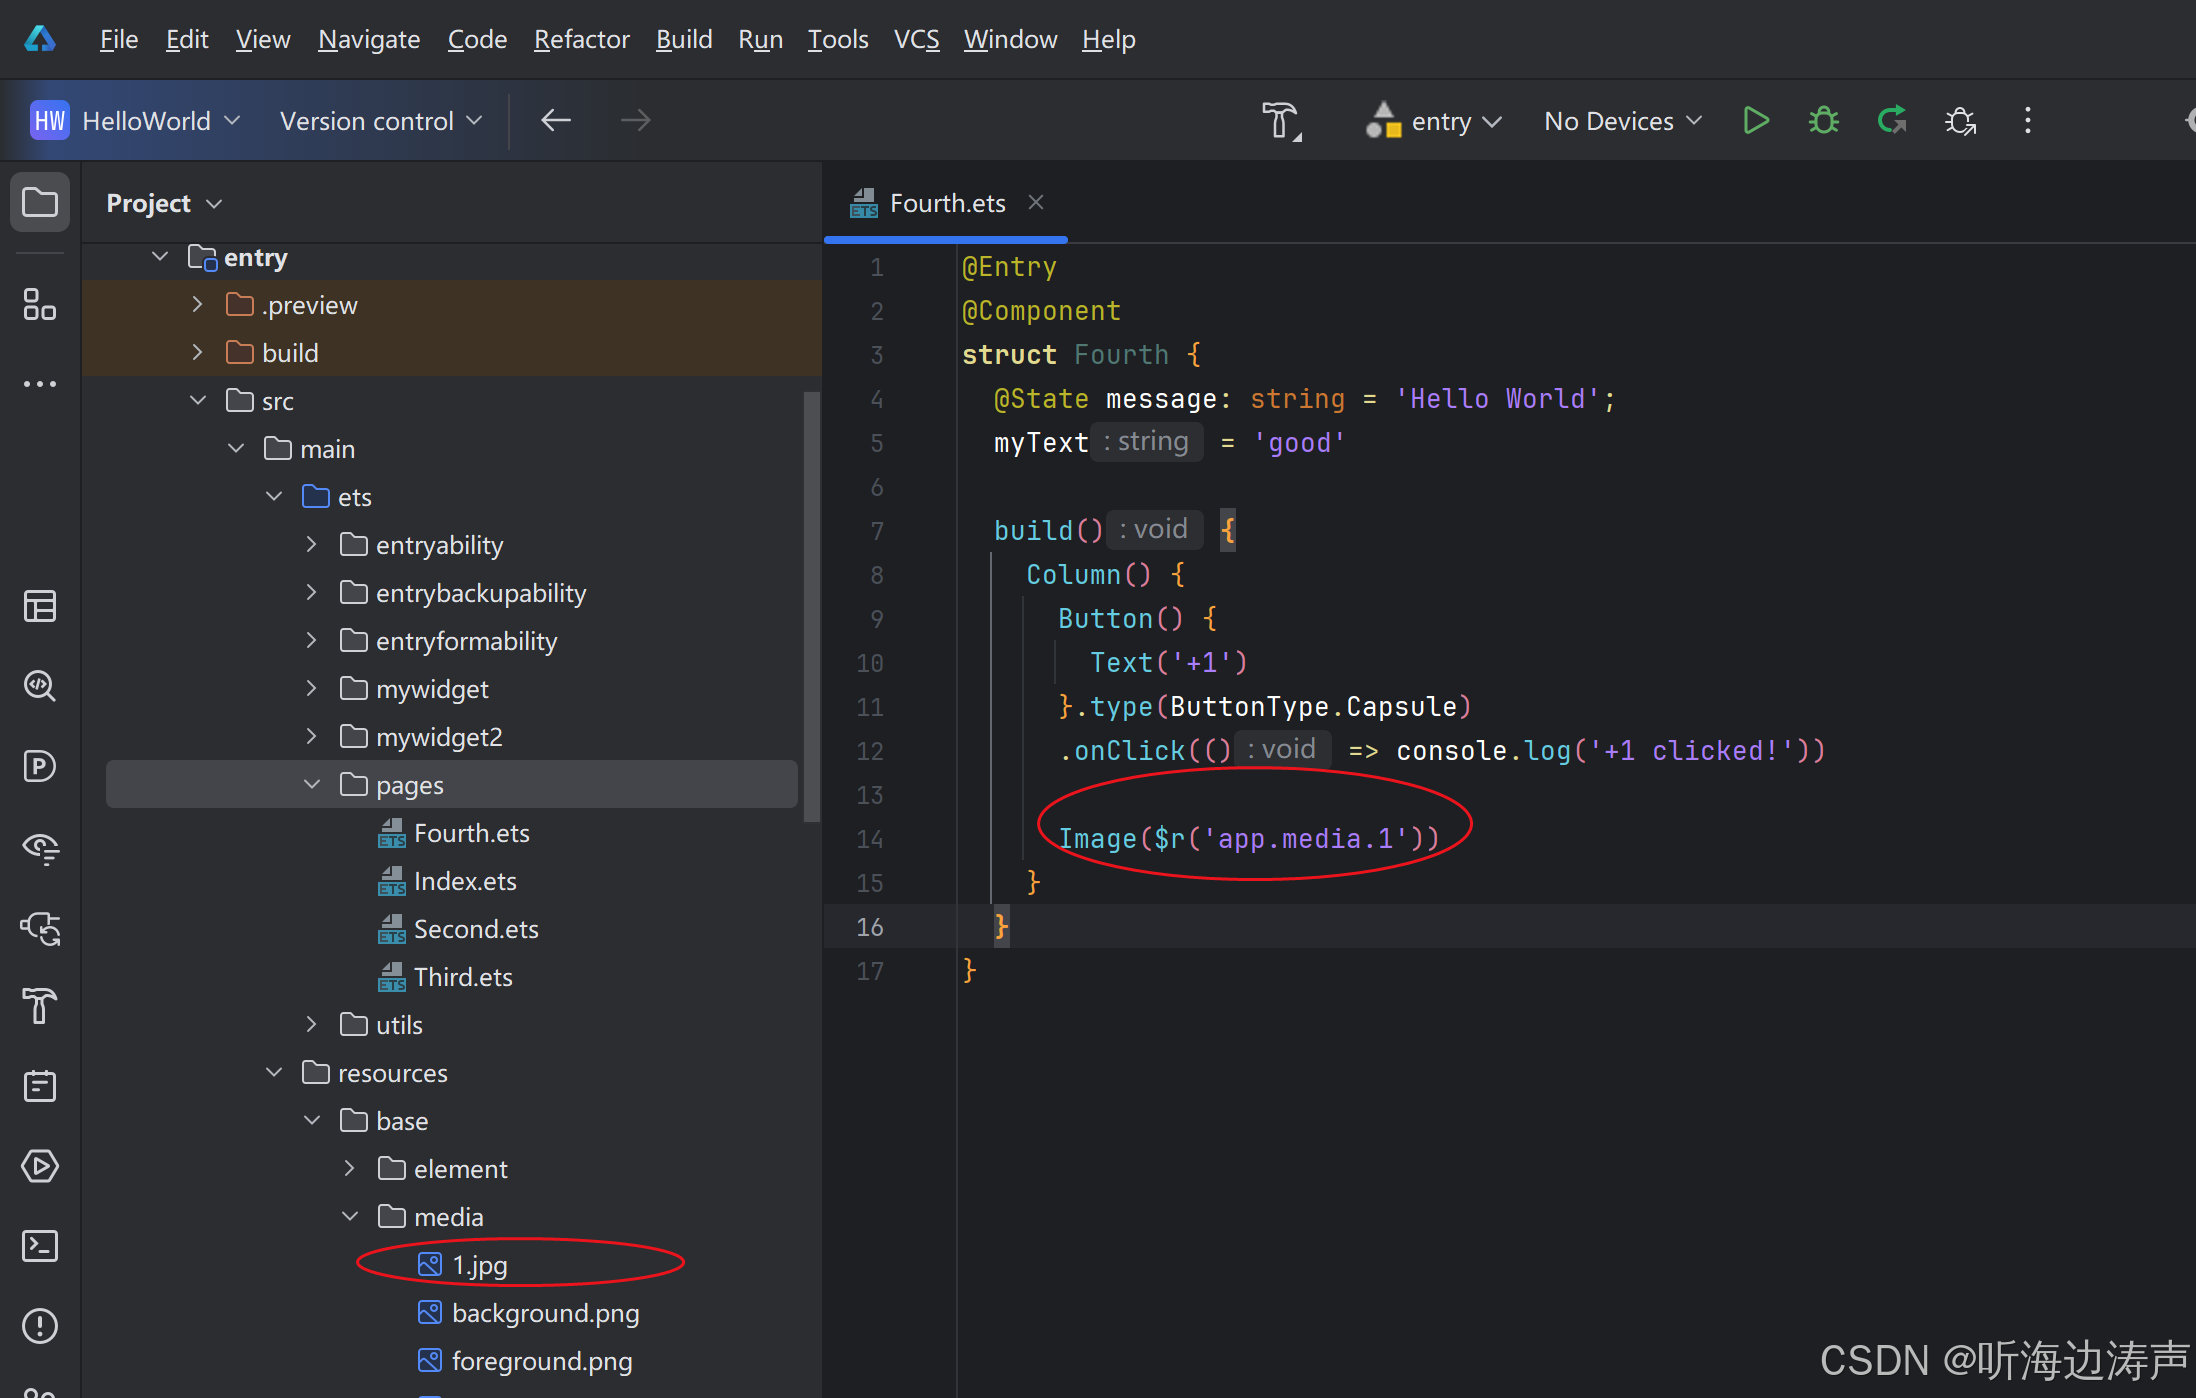The width and height of the screenshot is (2196, 1398).
Task: Collapse the src folder
Action: coord(198,400)
